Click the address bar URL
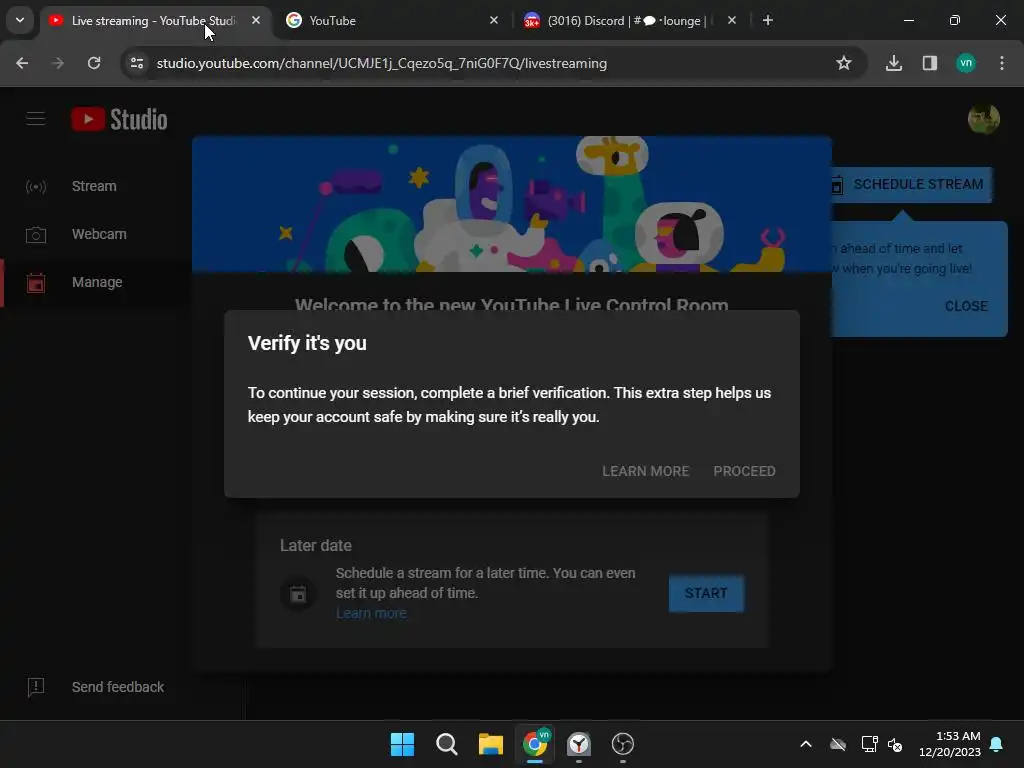 (x=381, y=63)
